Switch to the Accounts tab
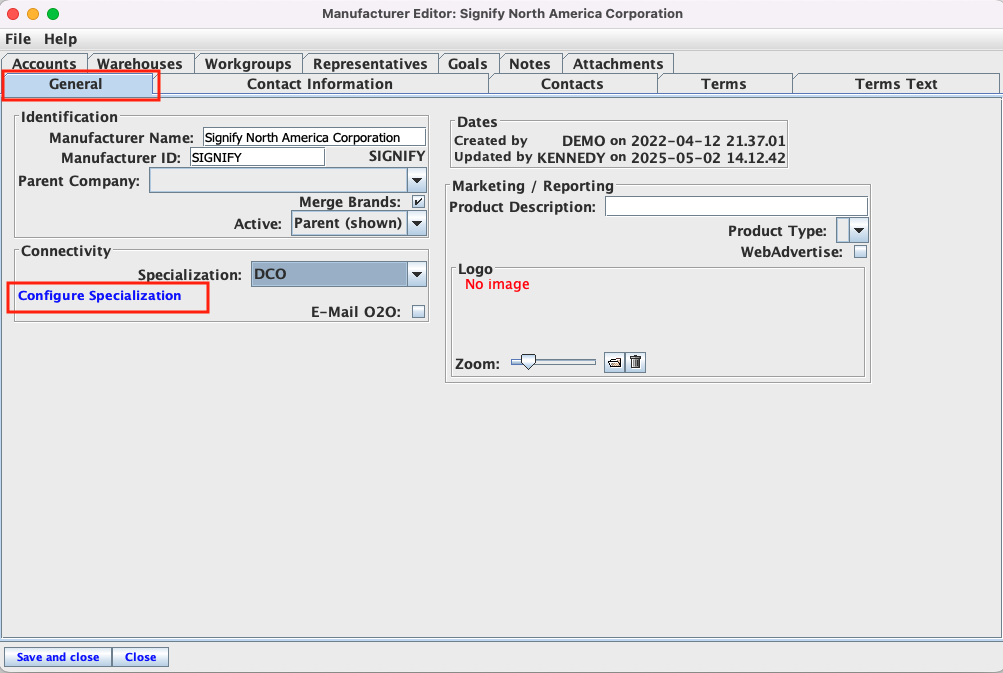 (x=44, y=63)
